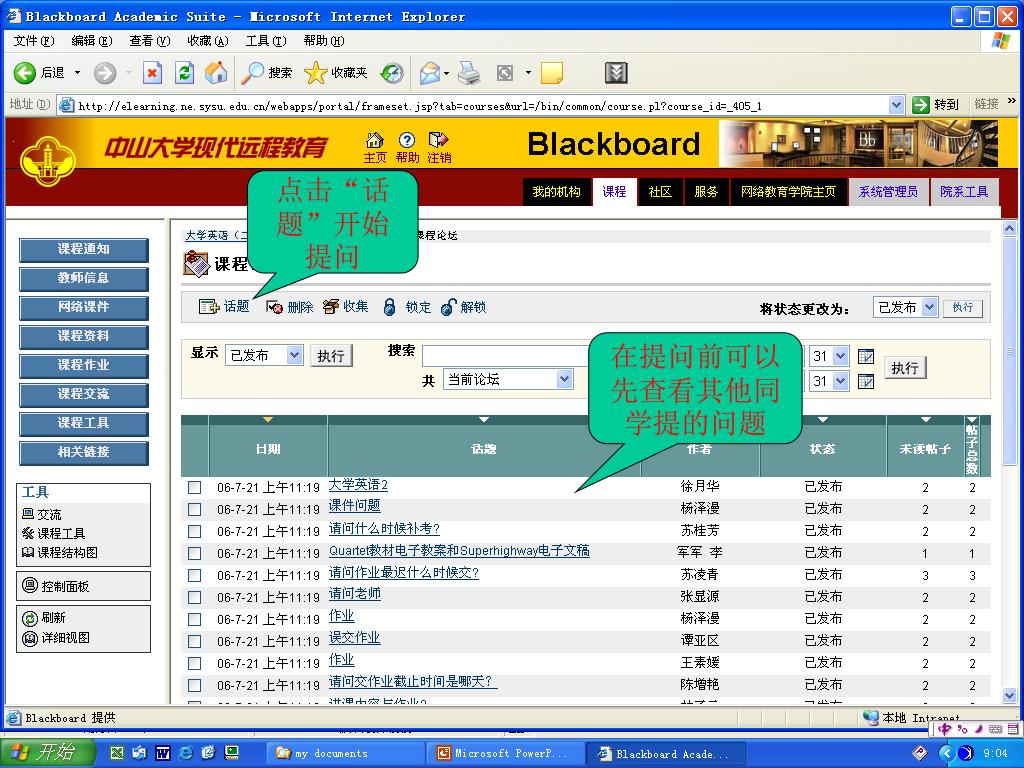This screenshot has height=768, width=1024.
Task: Switch to my documents taskbar window
Action: (344, 753)
